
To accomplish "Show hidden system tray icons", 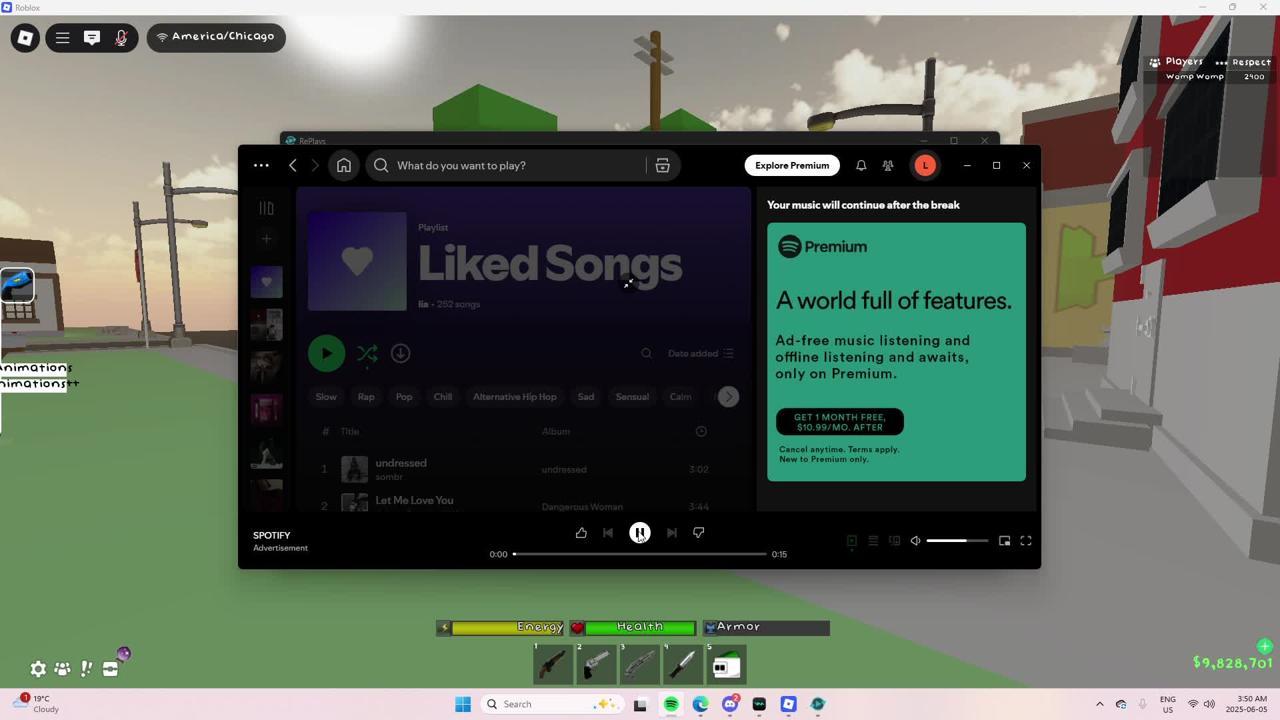I will click(1100, 704).
